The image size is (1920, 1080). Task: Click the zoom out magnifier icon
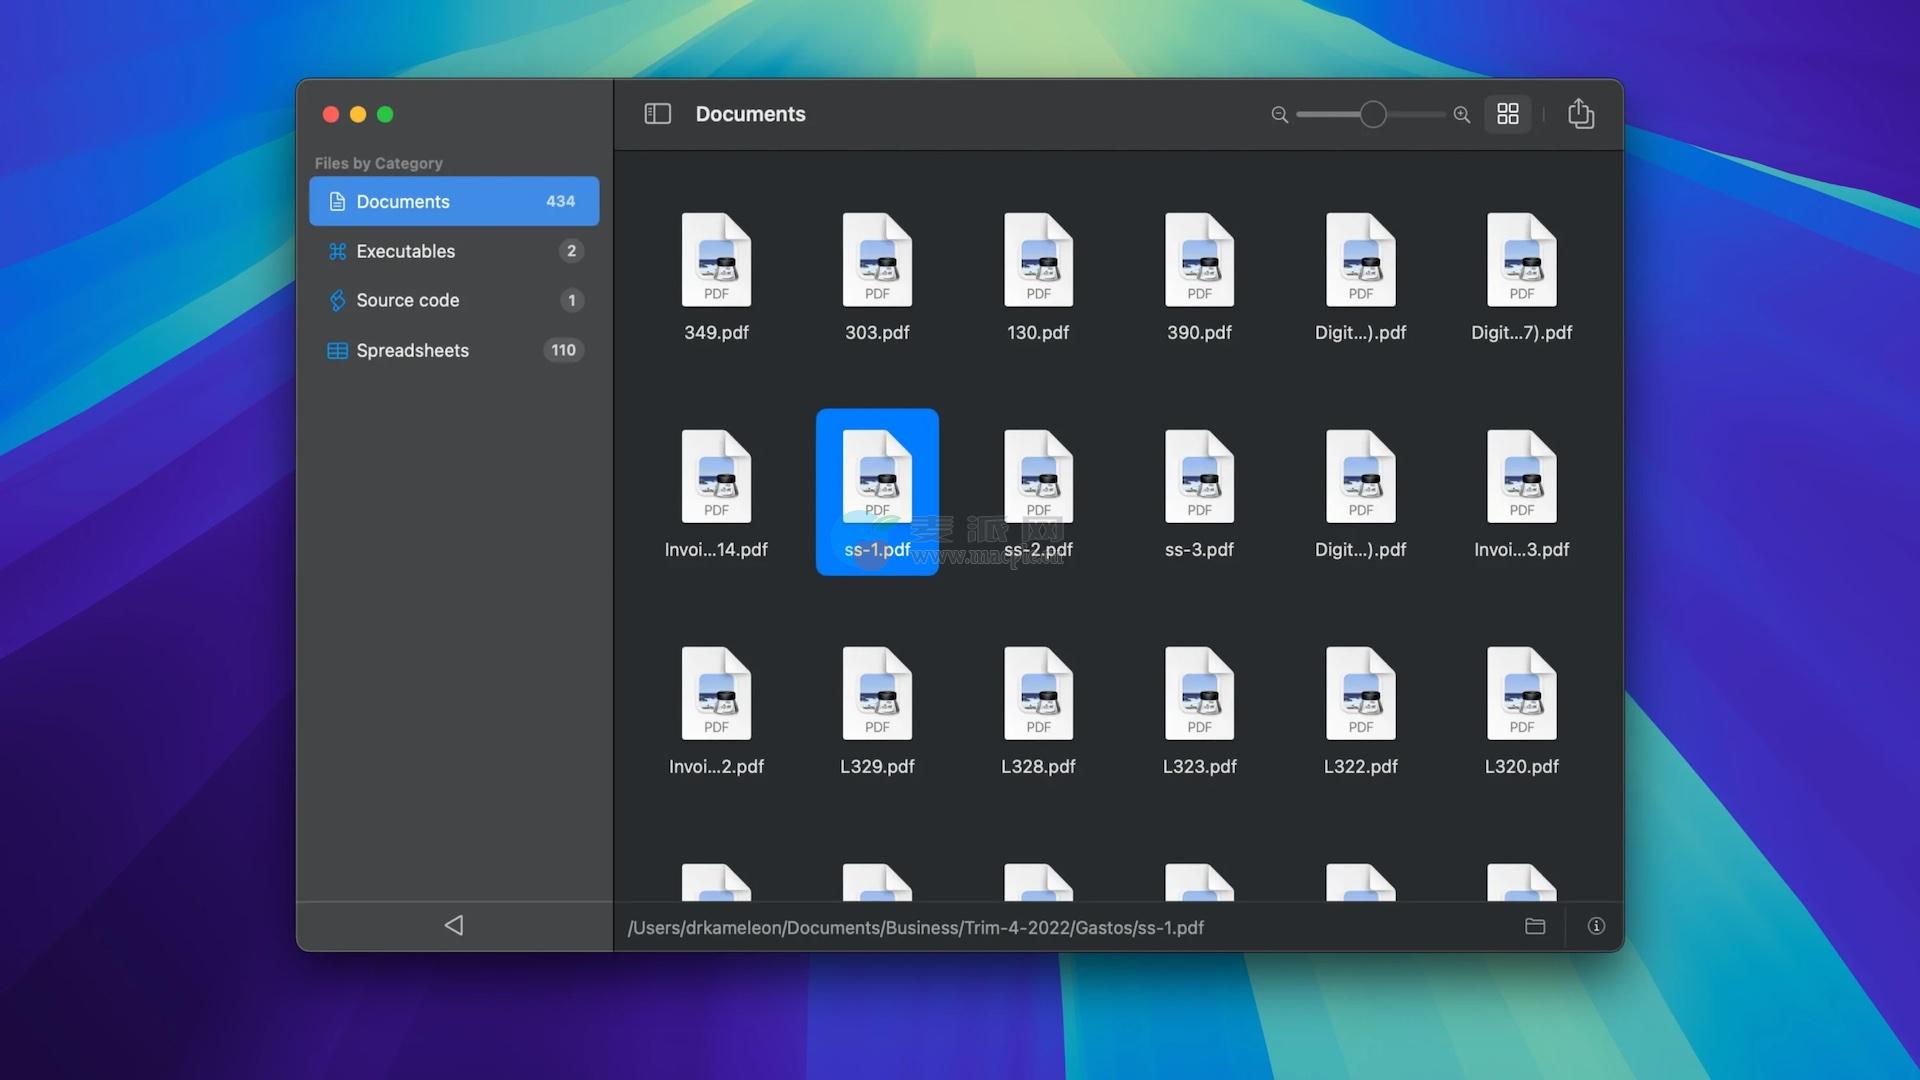click(x=1279, y=115)
